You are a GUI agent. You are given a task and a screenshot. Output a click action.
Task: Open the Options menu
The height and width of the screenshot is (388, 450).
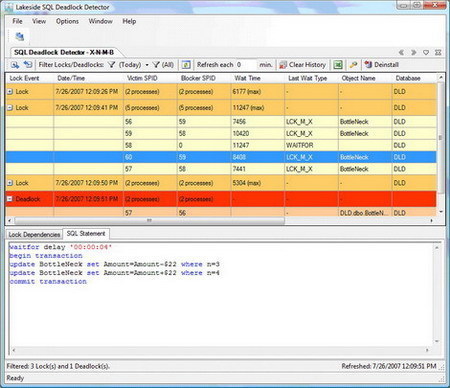tap(67, 21)
